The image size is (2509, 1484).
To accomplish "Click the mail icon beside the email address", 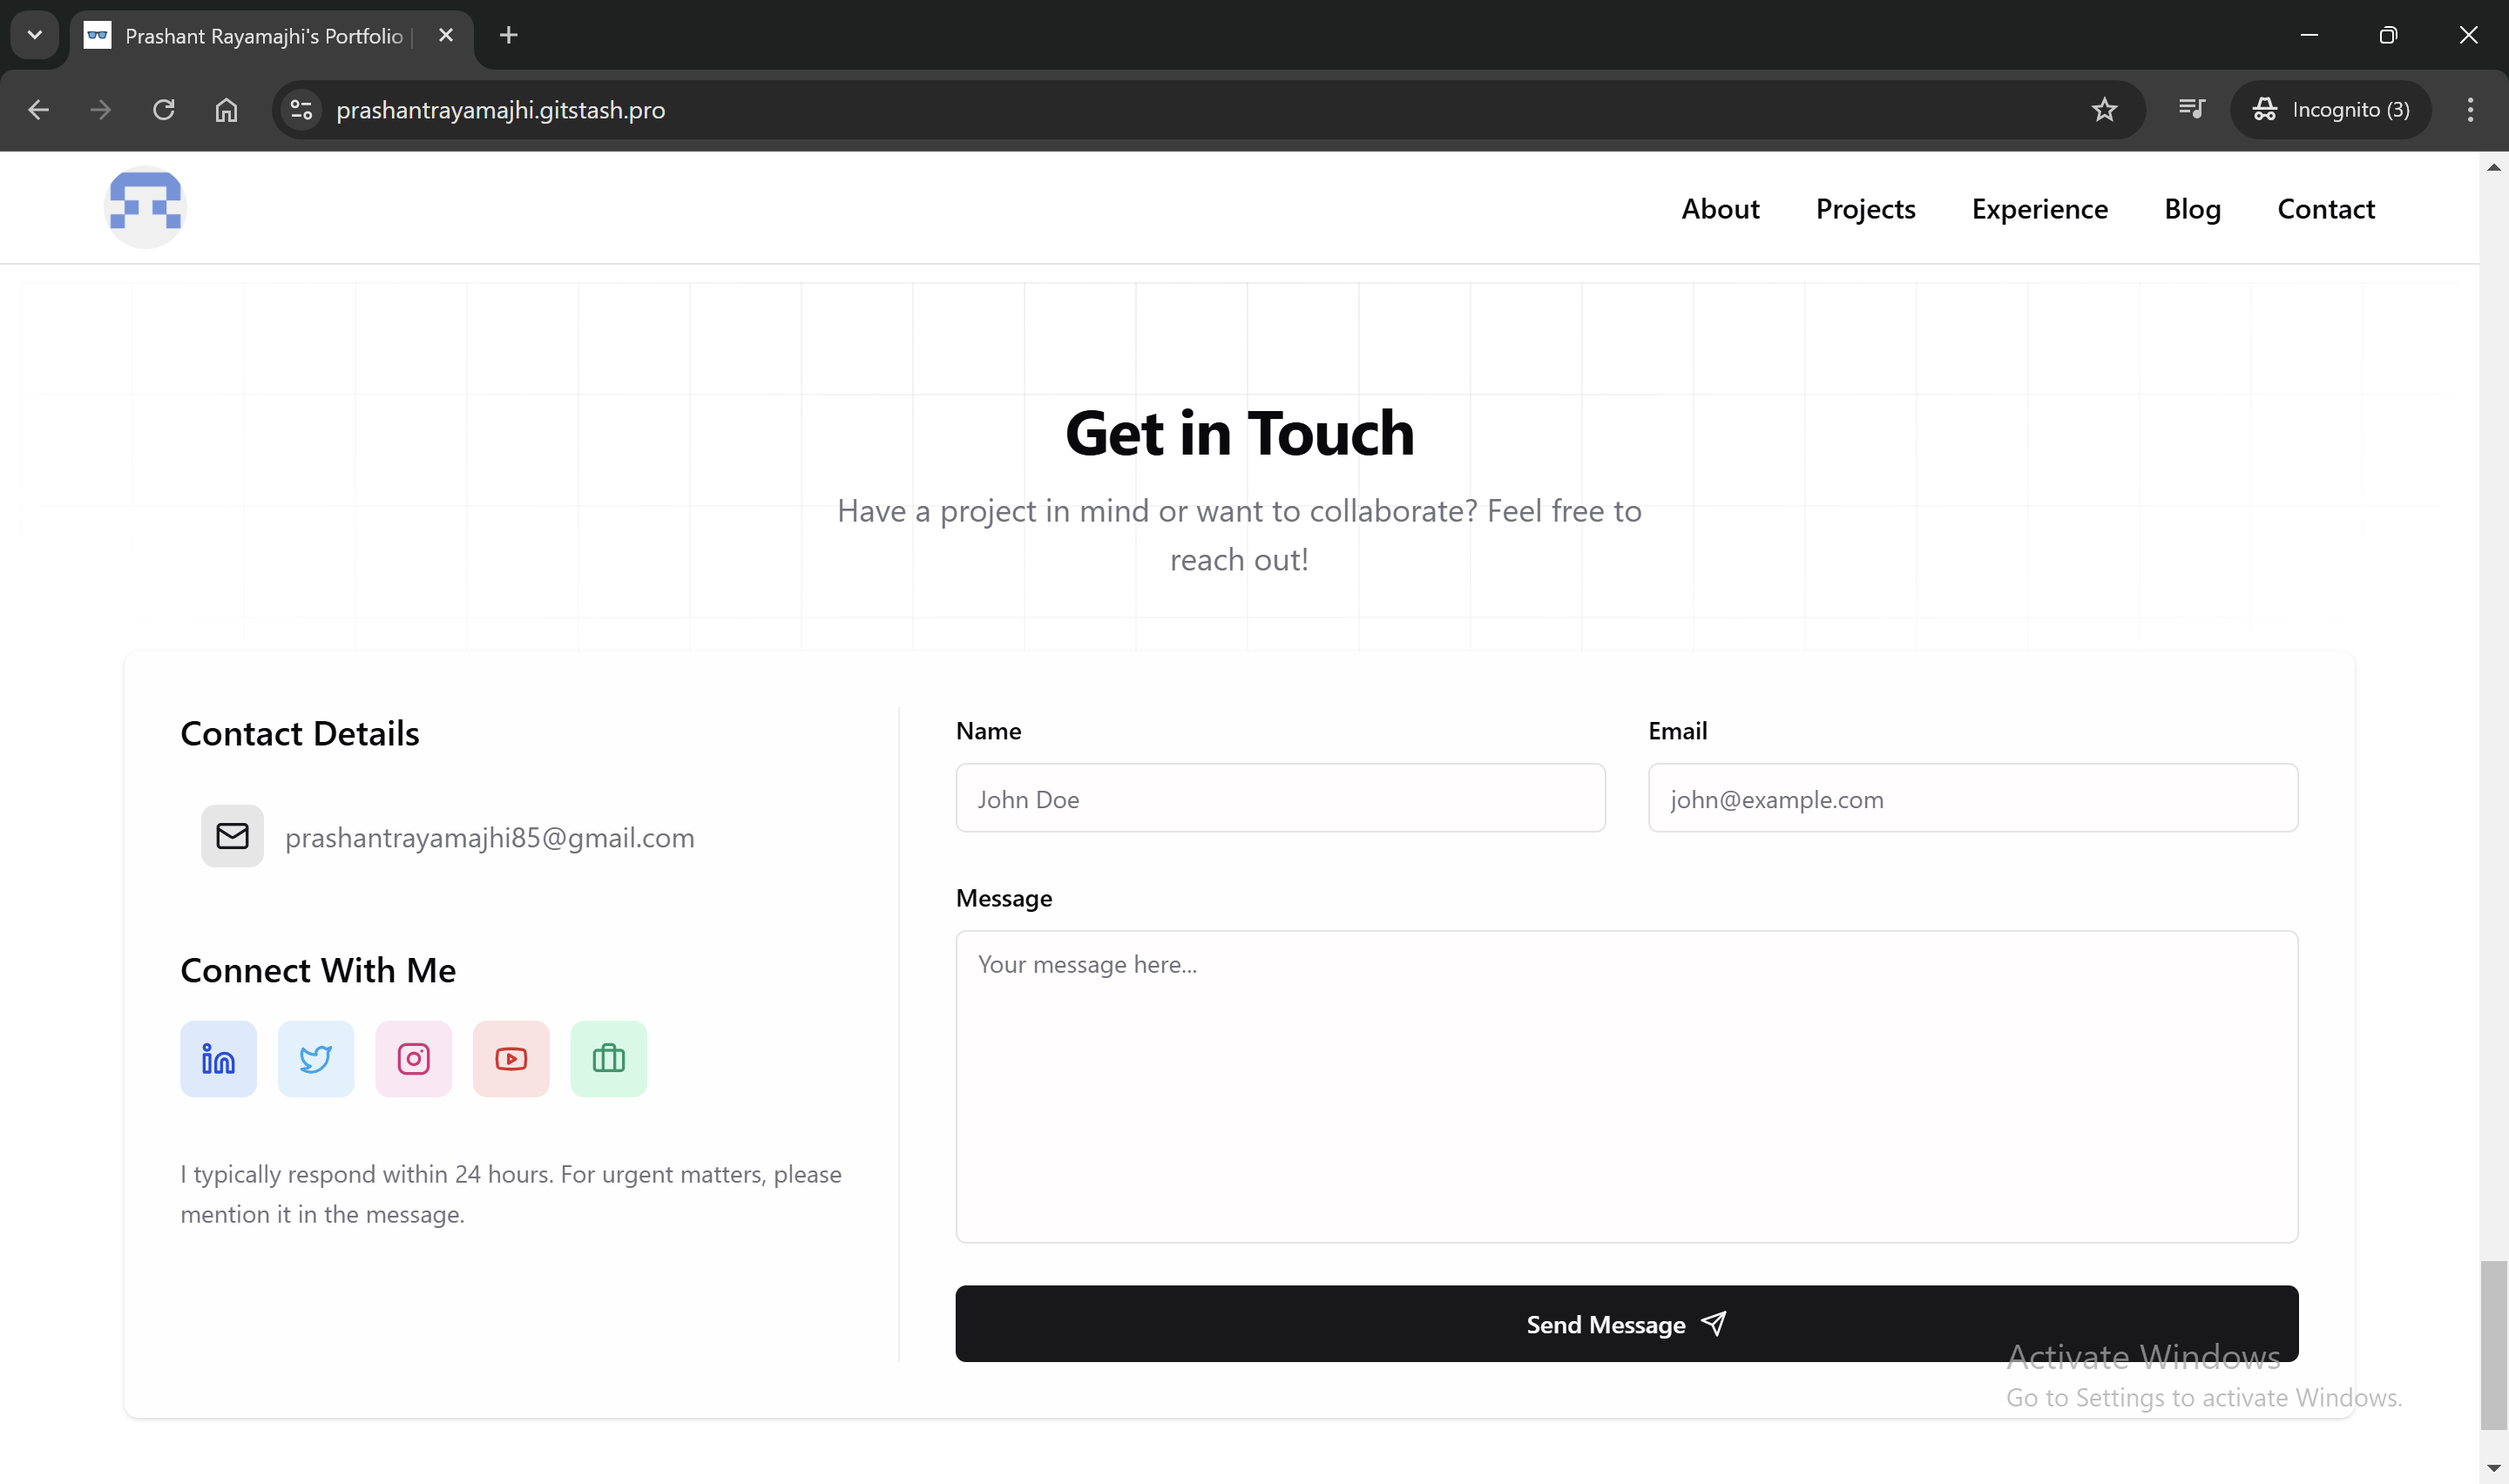I will click(x=231, y=836).
